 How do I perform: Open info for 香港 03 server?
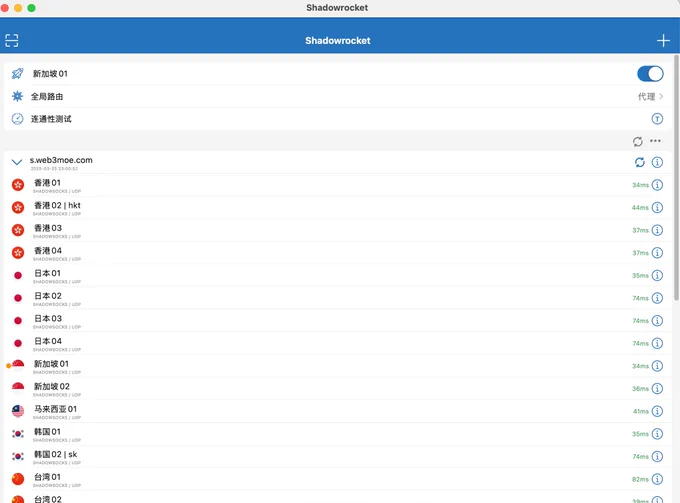(x=657, y=230)
